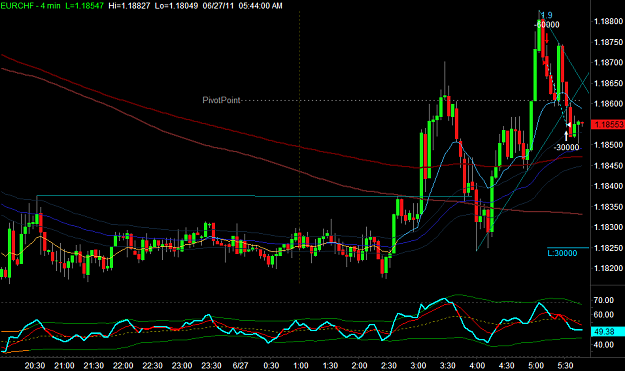
Task: Click the 23:00 time axis label
Action: click(x=182, y=365)
